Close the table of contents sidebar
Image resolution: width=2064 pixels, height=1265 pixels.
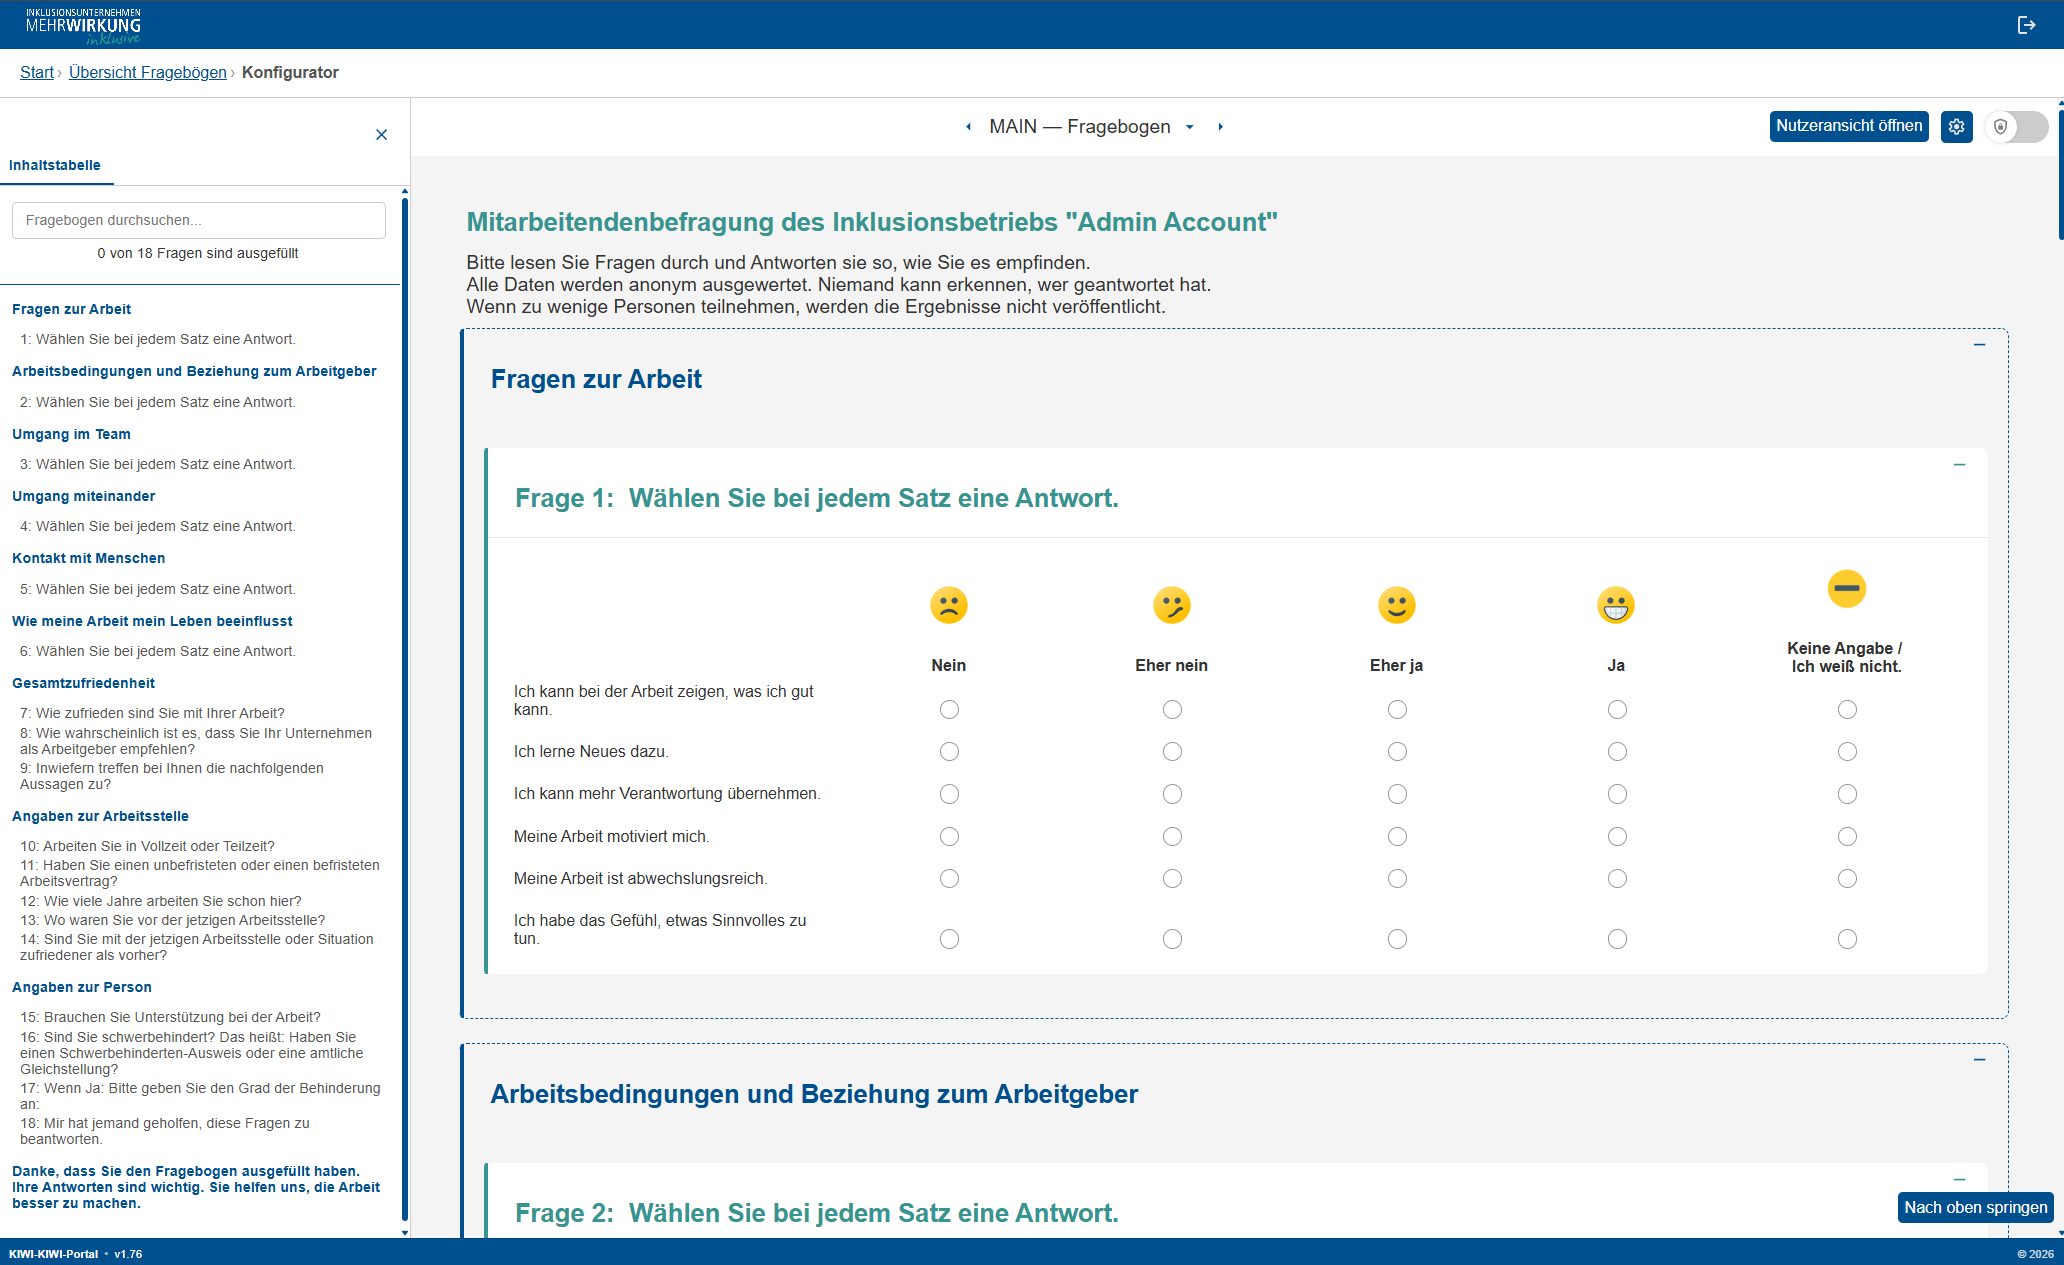pyautogui.click(x=381, y=135)
